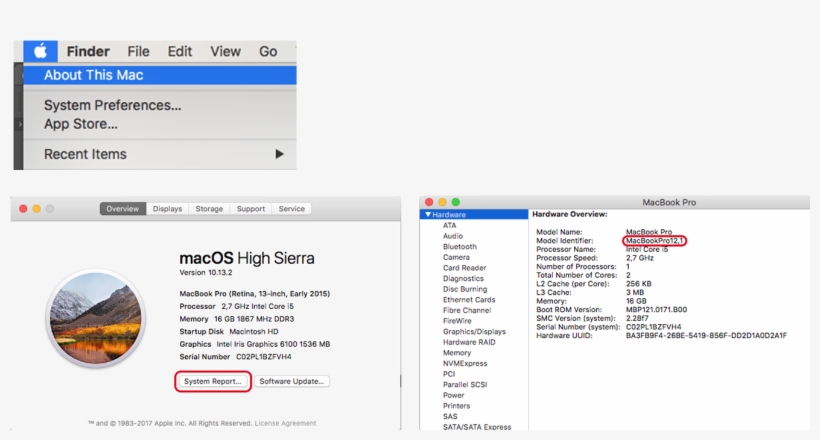The height and width of the screenshot is (440, 820).
Task: Open the Edit menu
Action: (x=179, y=51)
